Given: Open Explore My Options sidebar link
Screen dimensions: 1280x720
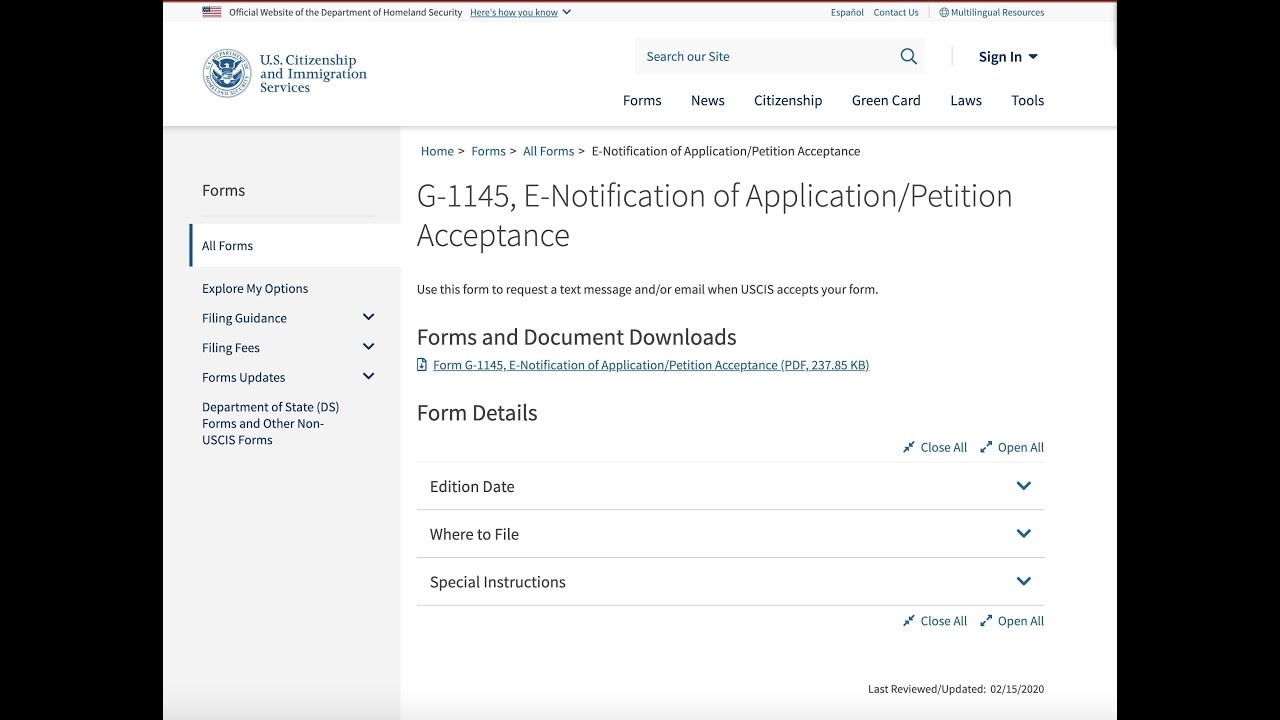Looking at the screenshot, I should tap(255, 288).
